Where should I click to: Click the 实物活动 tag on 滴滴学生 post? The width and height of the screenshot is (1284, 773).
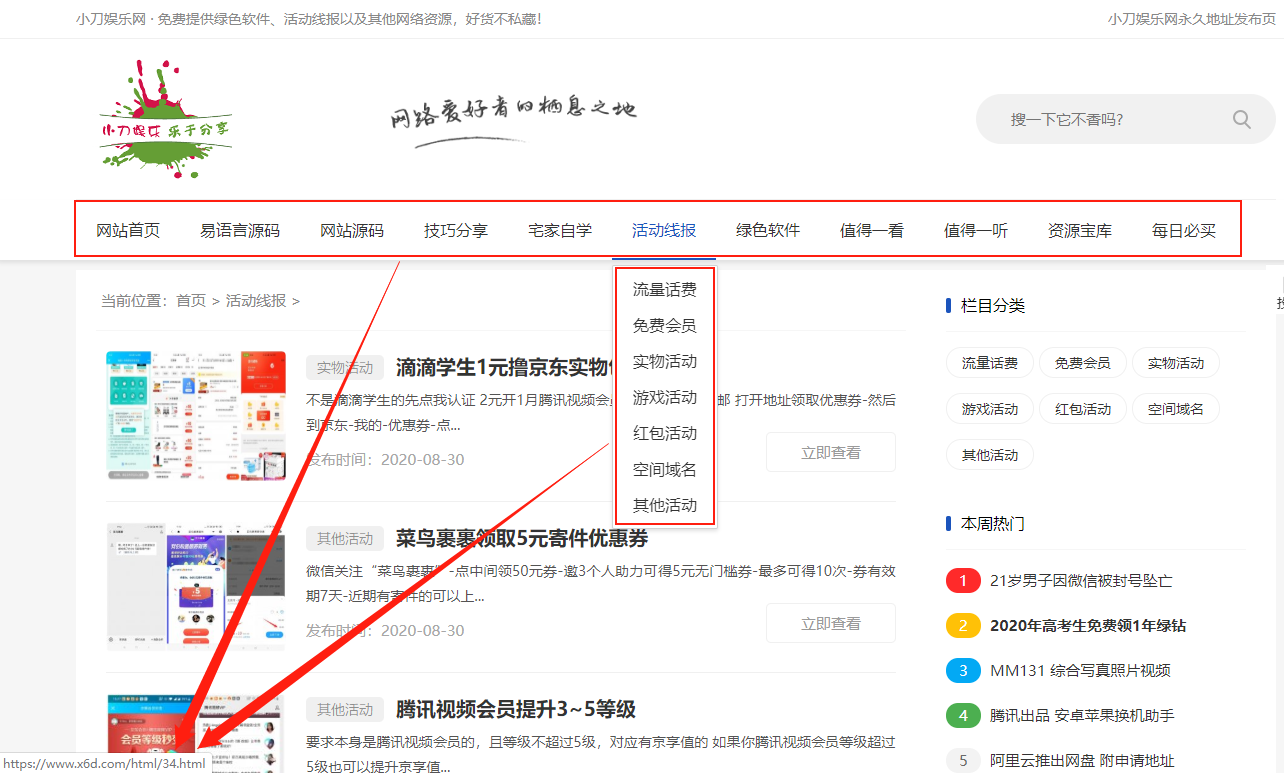(x=345, y=368)
